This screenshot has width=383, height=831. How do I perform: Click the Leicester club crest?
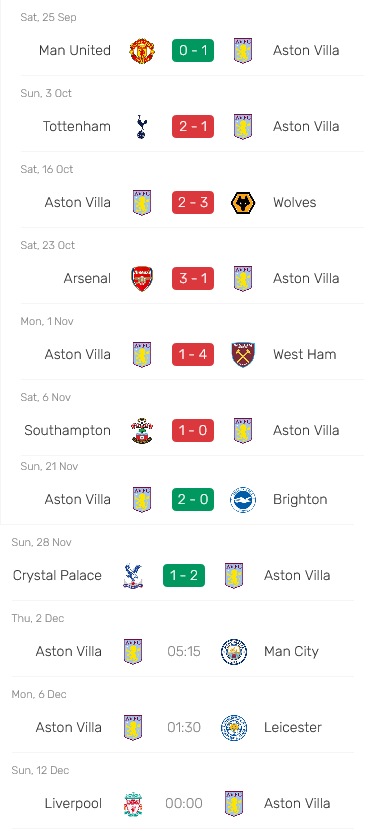click(x=234, y=728)
